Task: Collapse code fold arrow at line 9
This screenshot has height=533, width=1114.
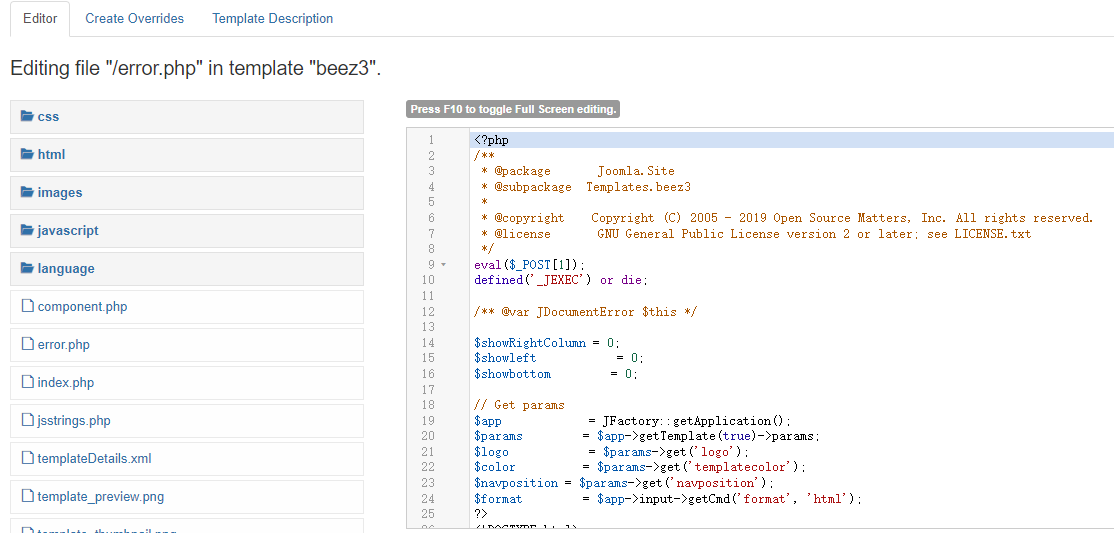Action: (444, 265)
